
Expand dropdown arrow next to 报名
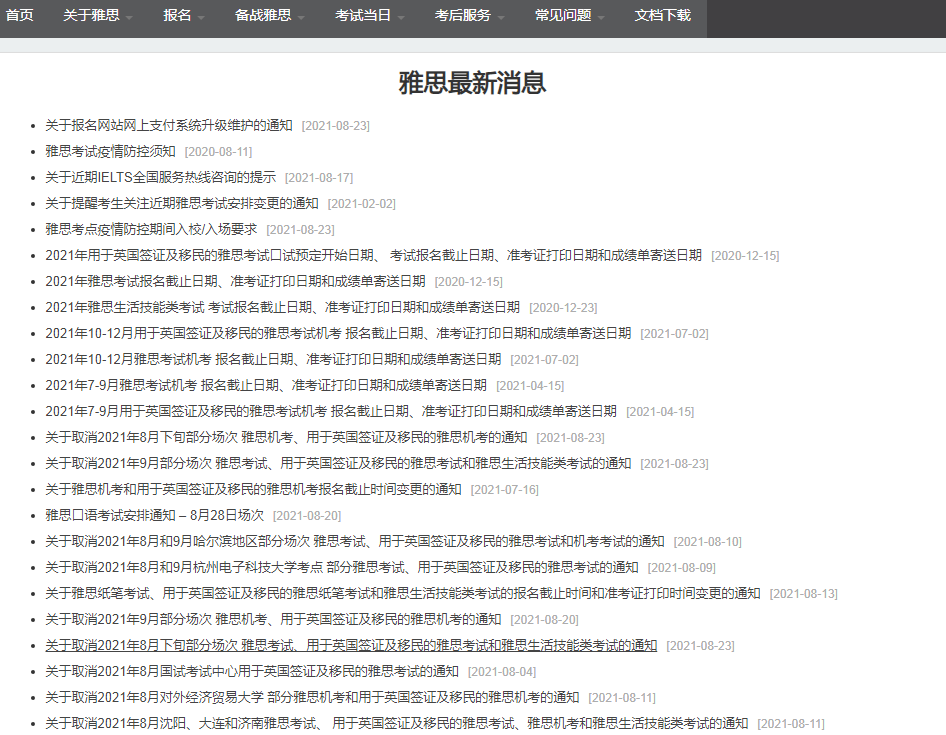201,18
